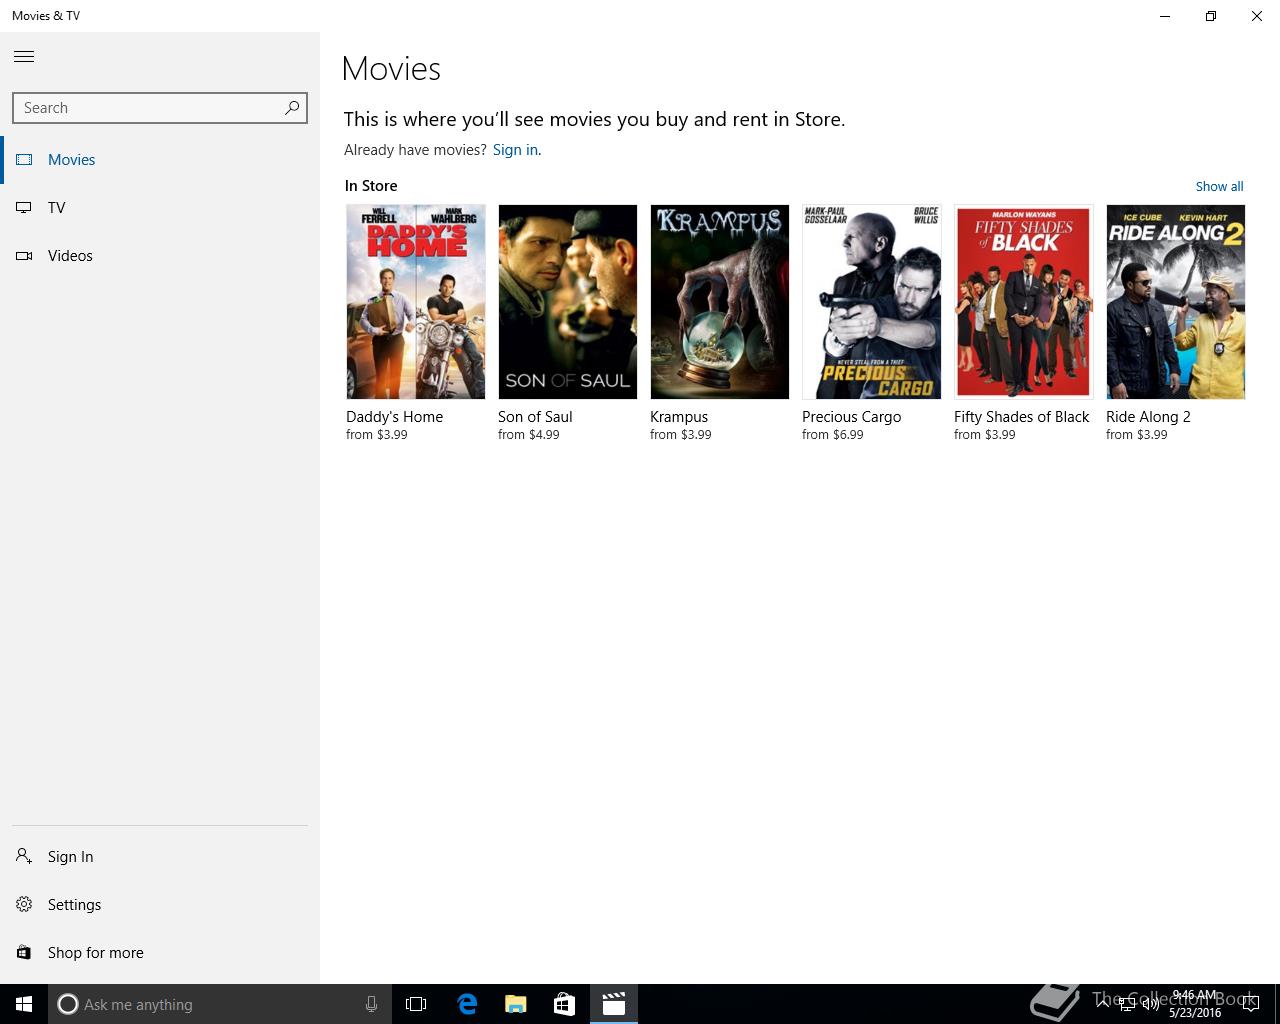Click the Movies & TV taskbar icon

point(613,1004)
